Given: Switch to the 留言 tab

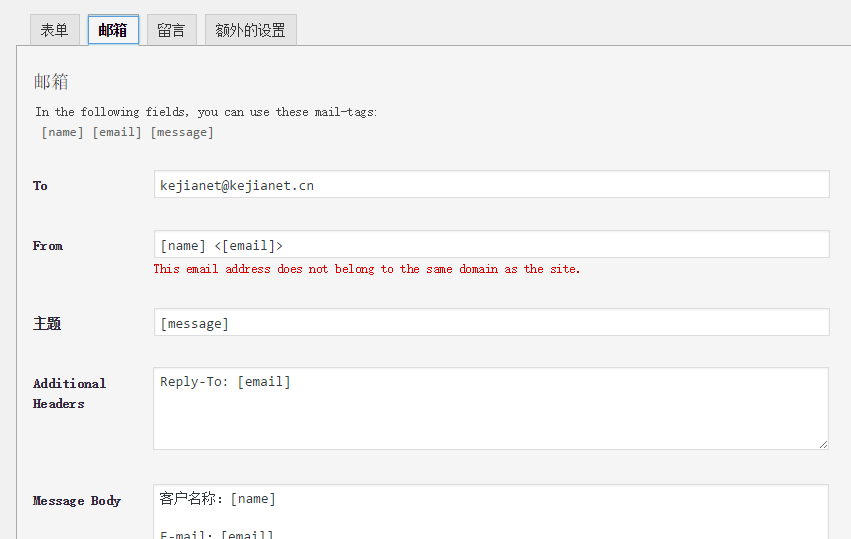Looking at the screenshot, I should click(171, 30).
